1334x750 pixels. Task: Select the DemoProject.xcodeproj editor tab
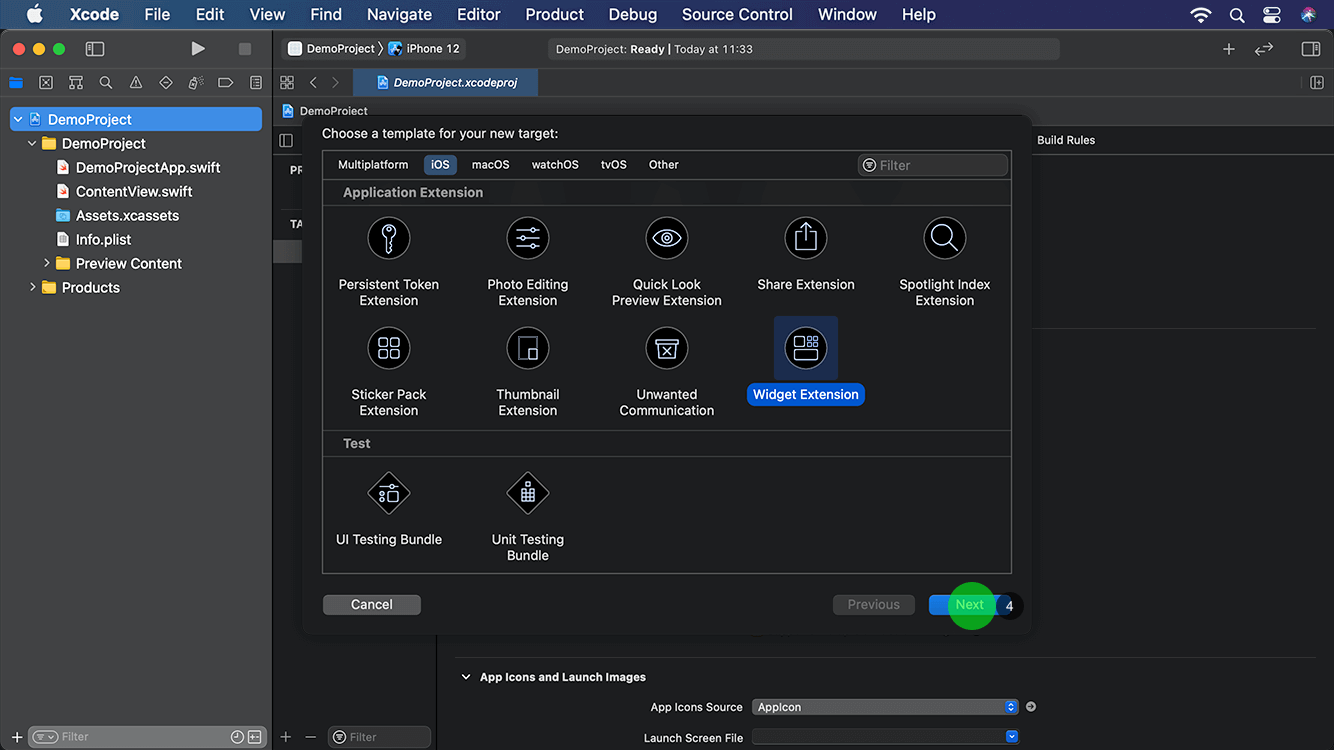point(446,83)
